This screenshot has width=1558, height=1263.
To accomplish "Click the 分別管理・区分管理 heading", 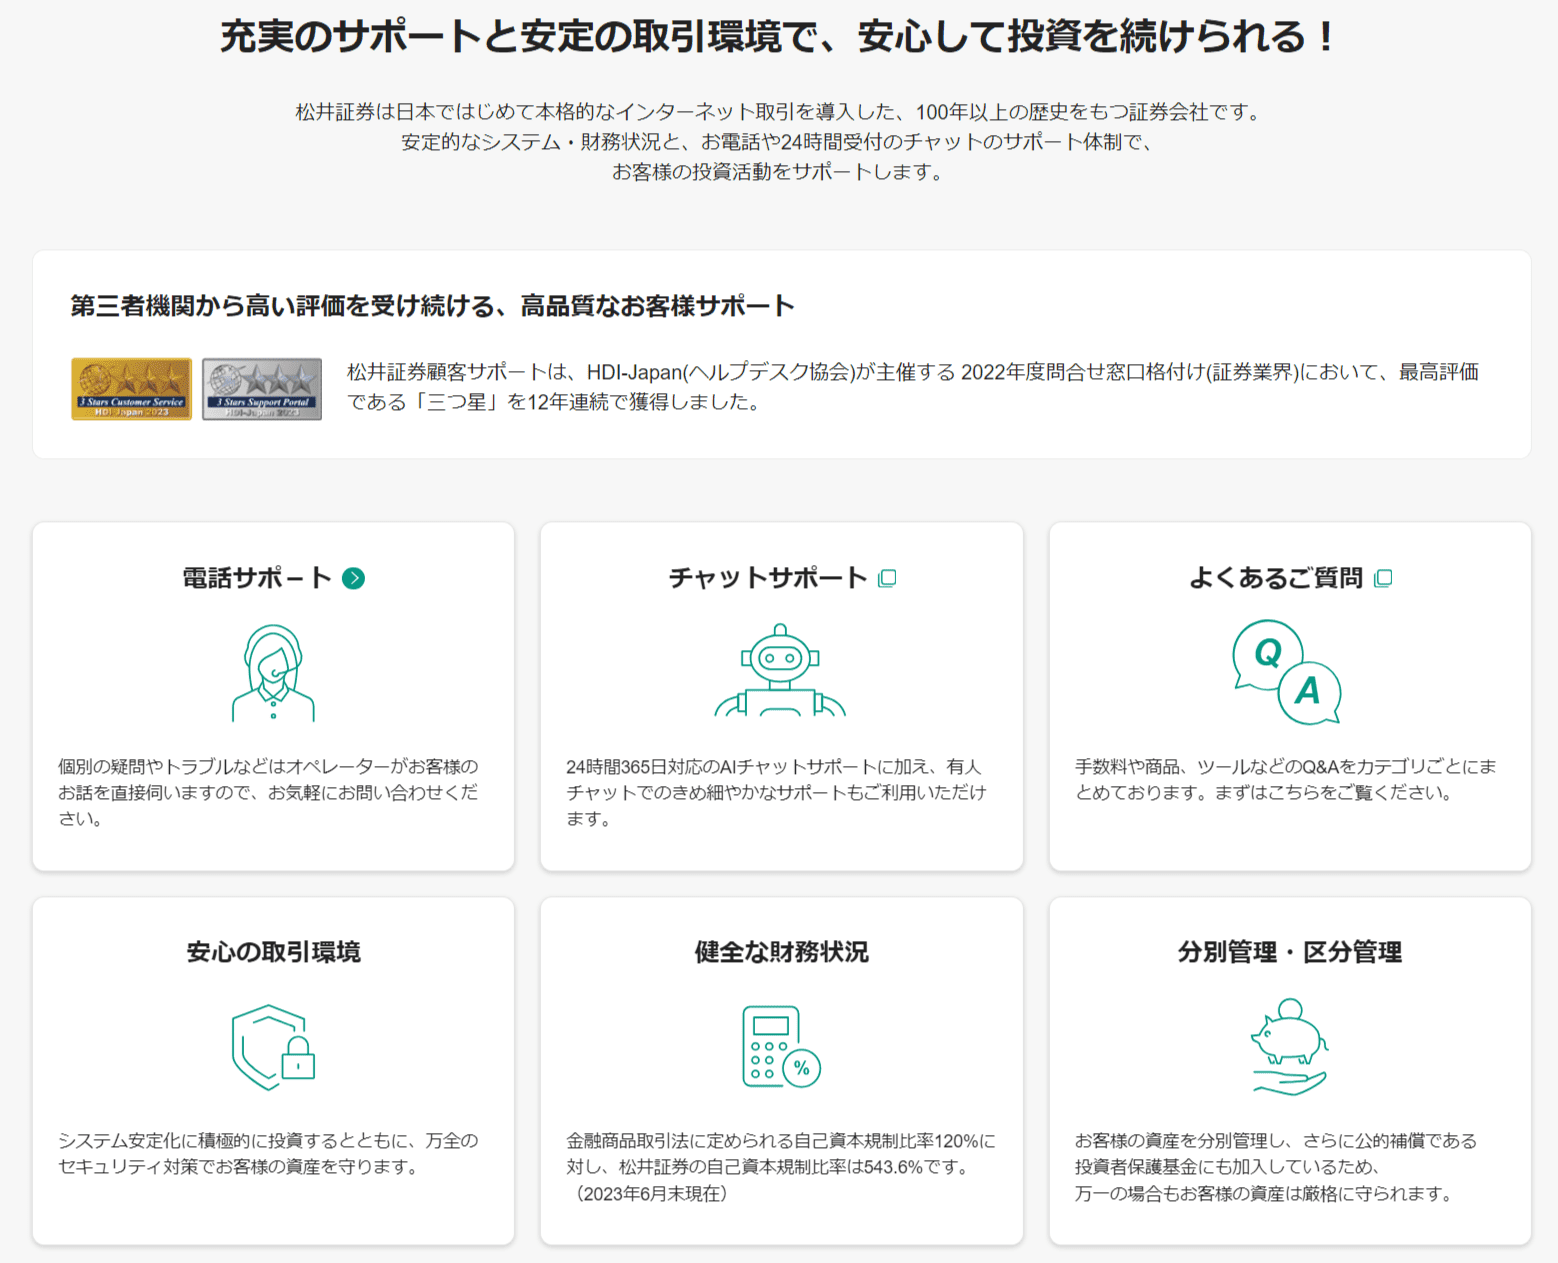I will 1289,952.
